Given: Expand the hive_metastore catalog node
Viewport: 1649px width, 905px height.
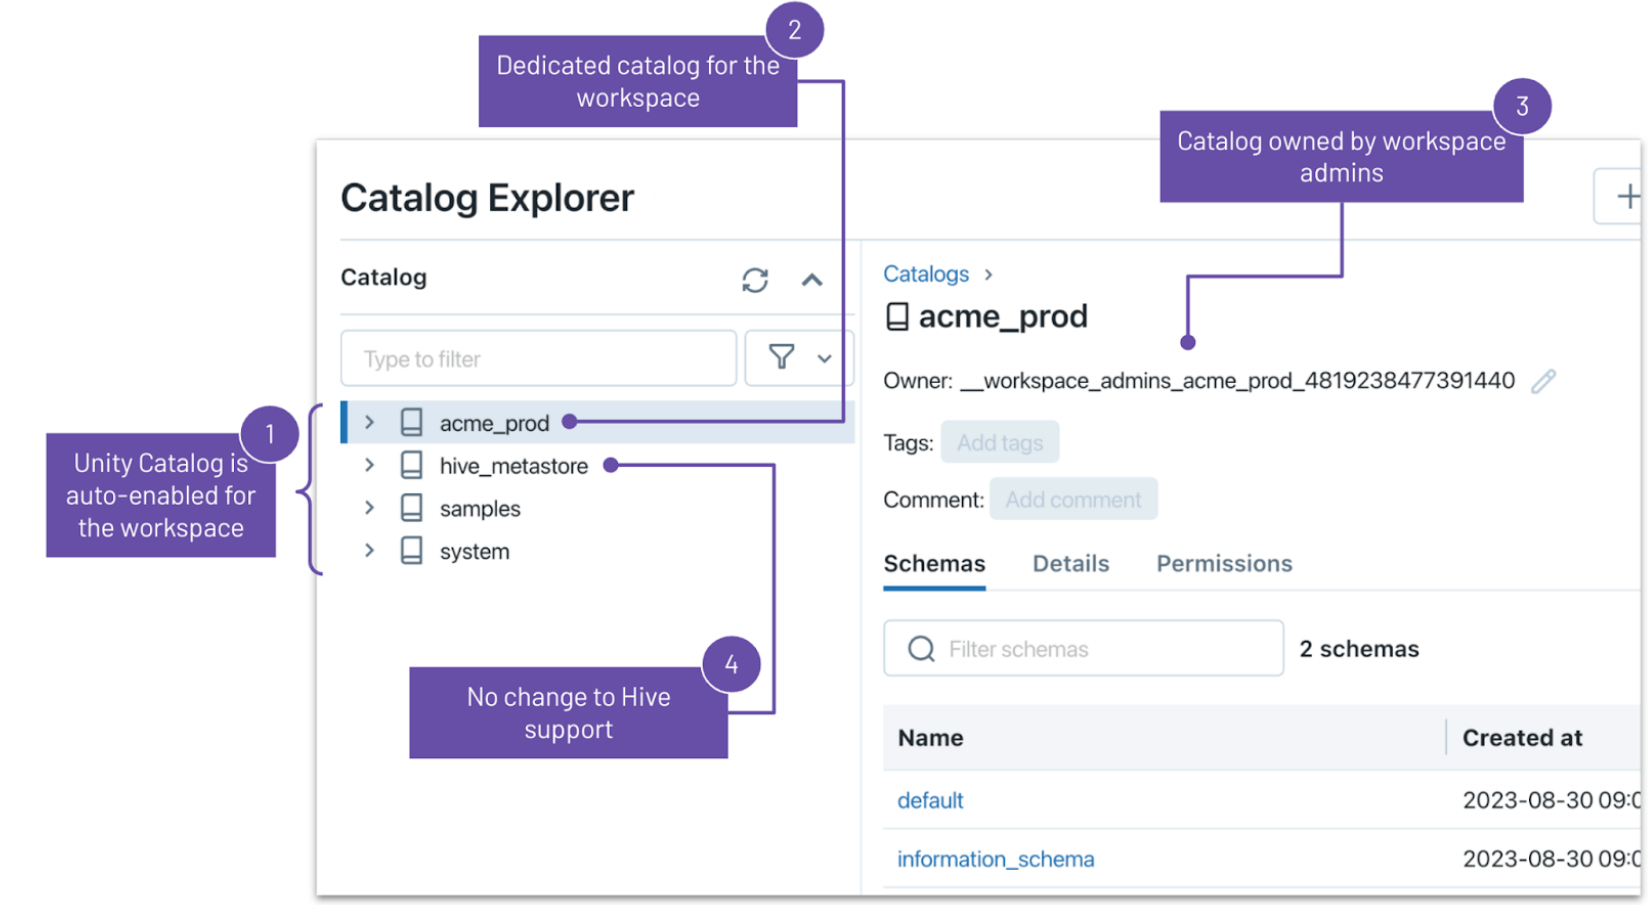Looking at the screenshot, I should (370, 466).
